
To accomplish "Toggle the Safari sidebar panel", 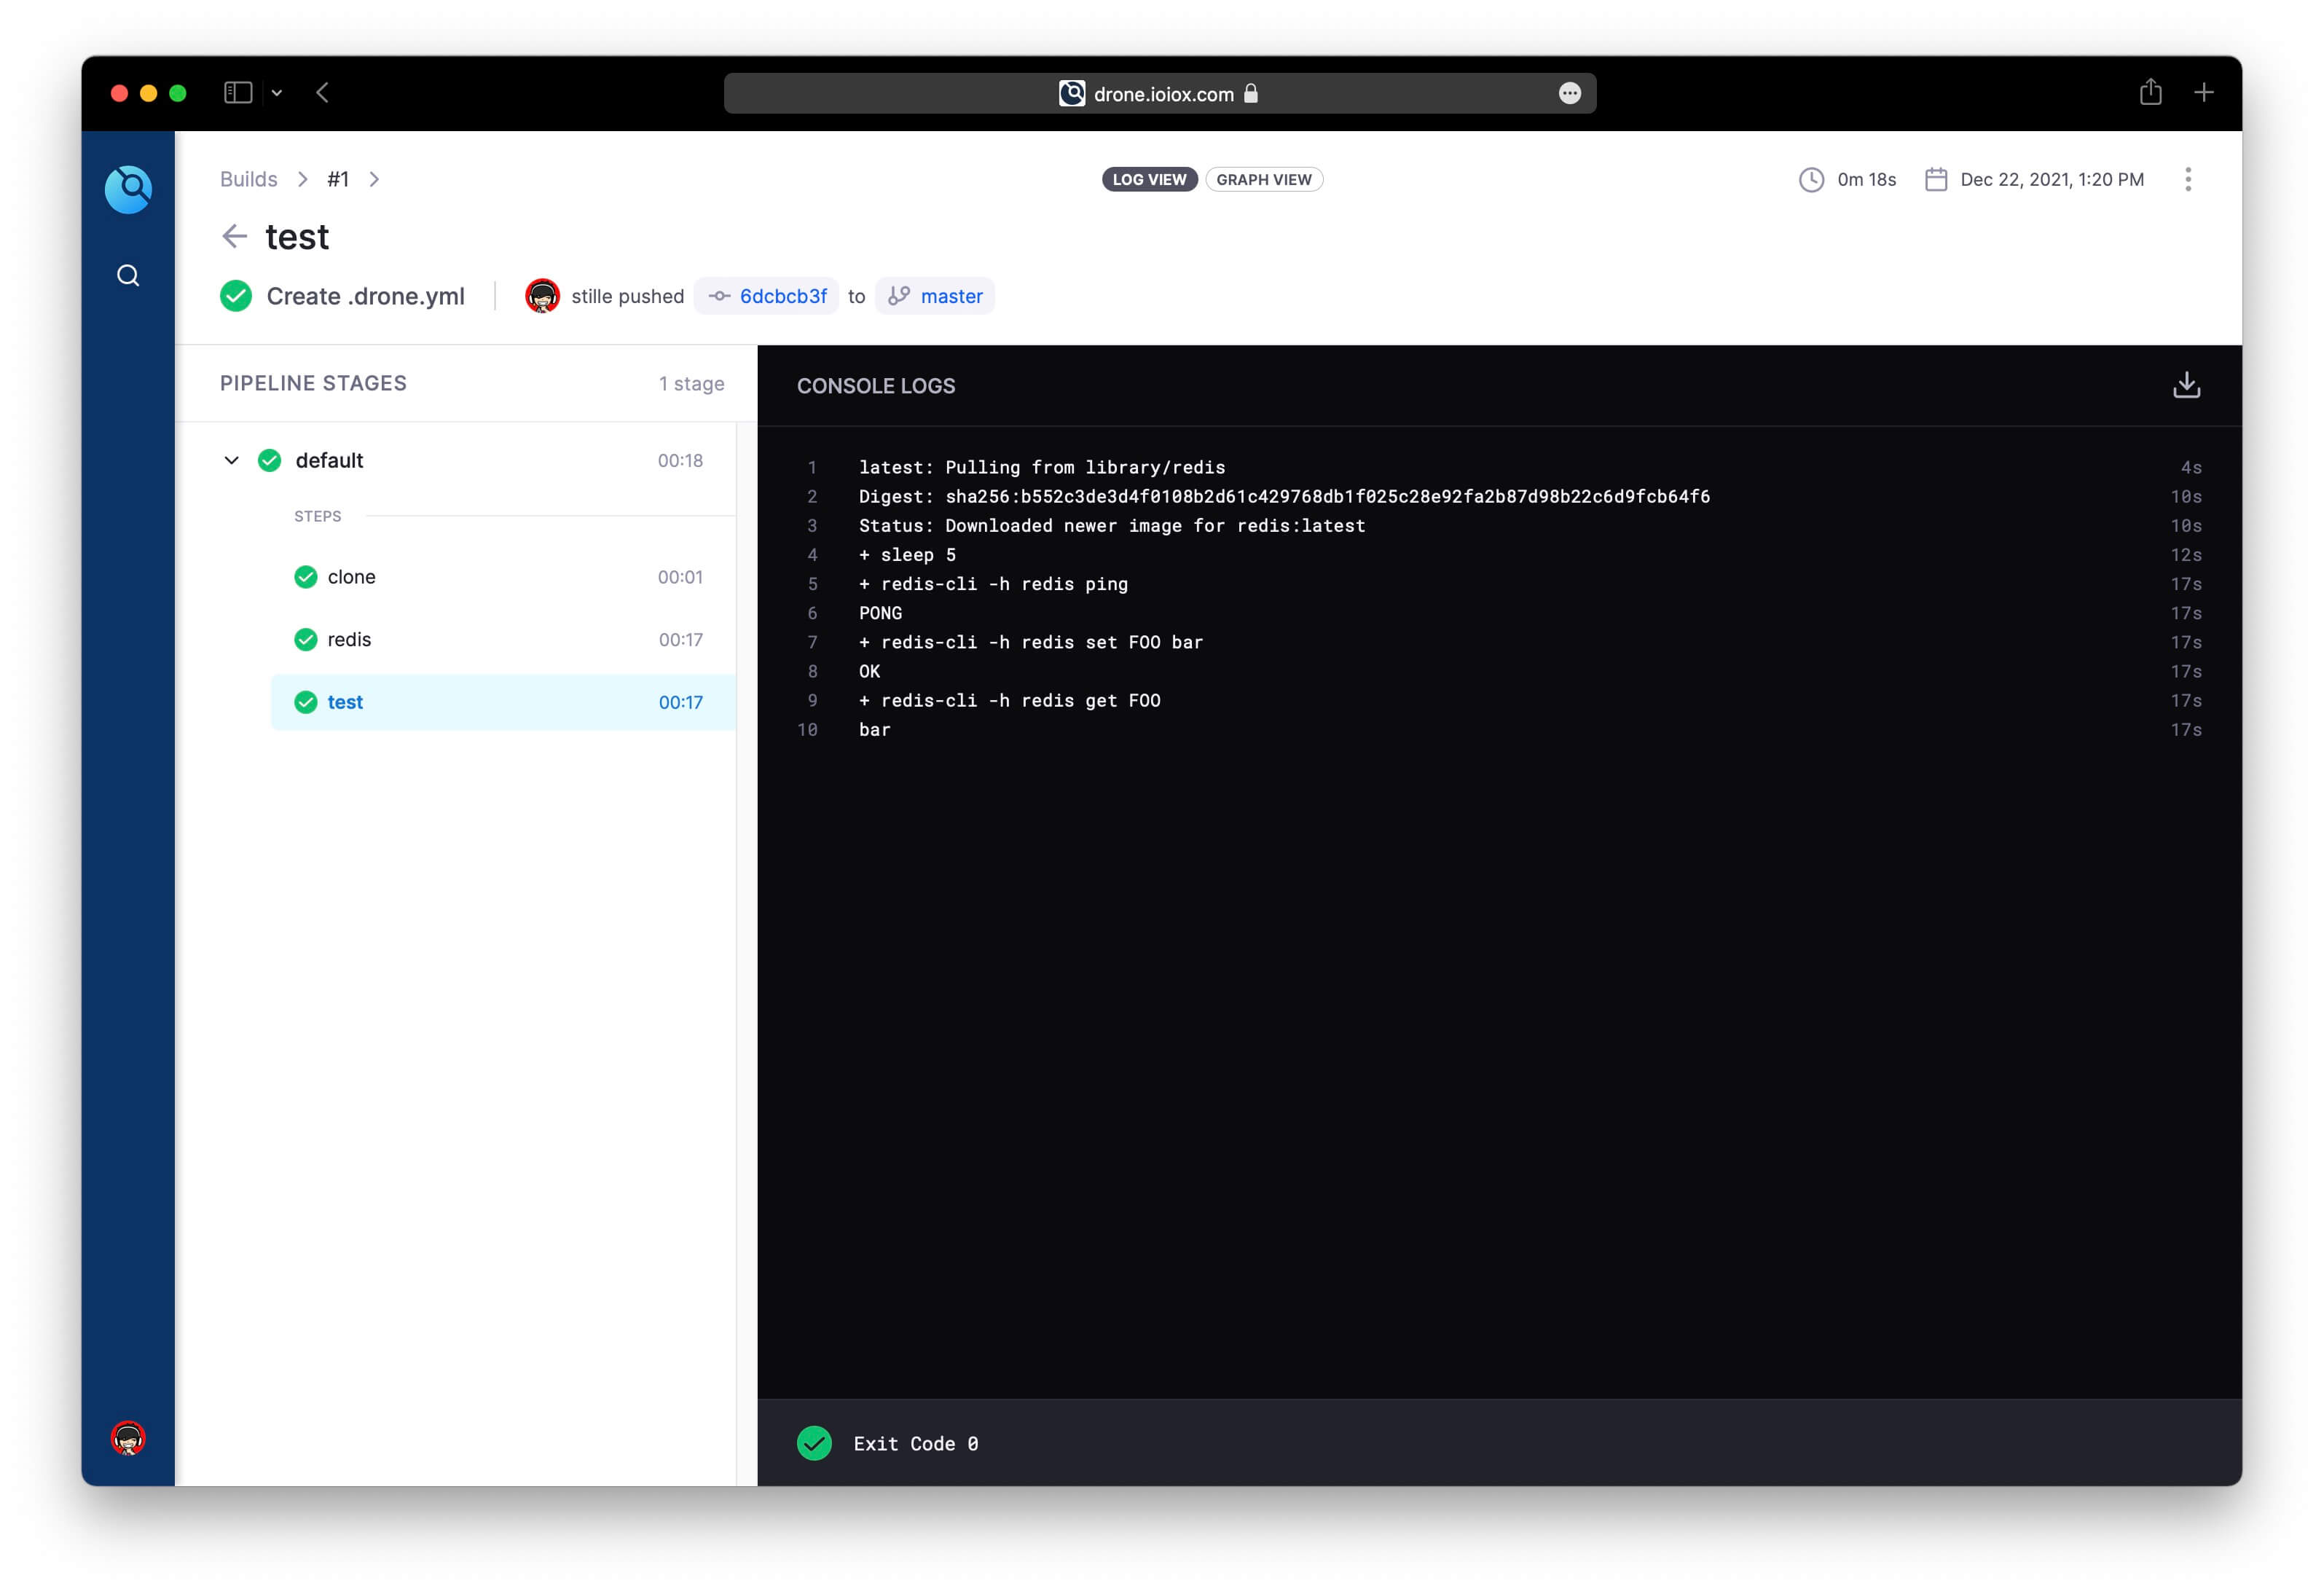I will point(237,93).
